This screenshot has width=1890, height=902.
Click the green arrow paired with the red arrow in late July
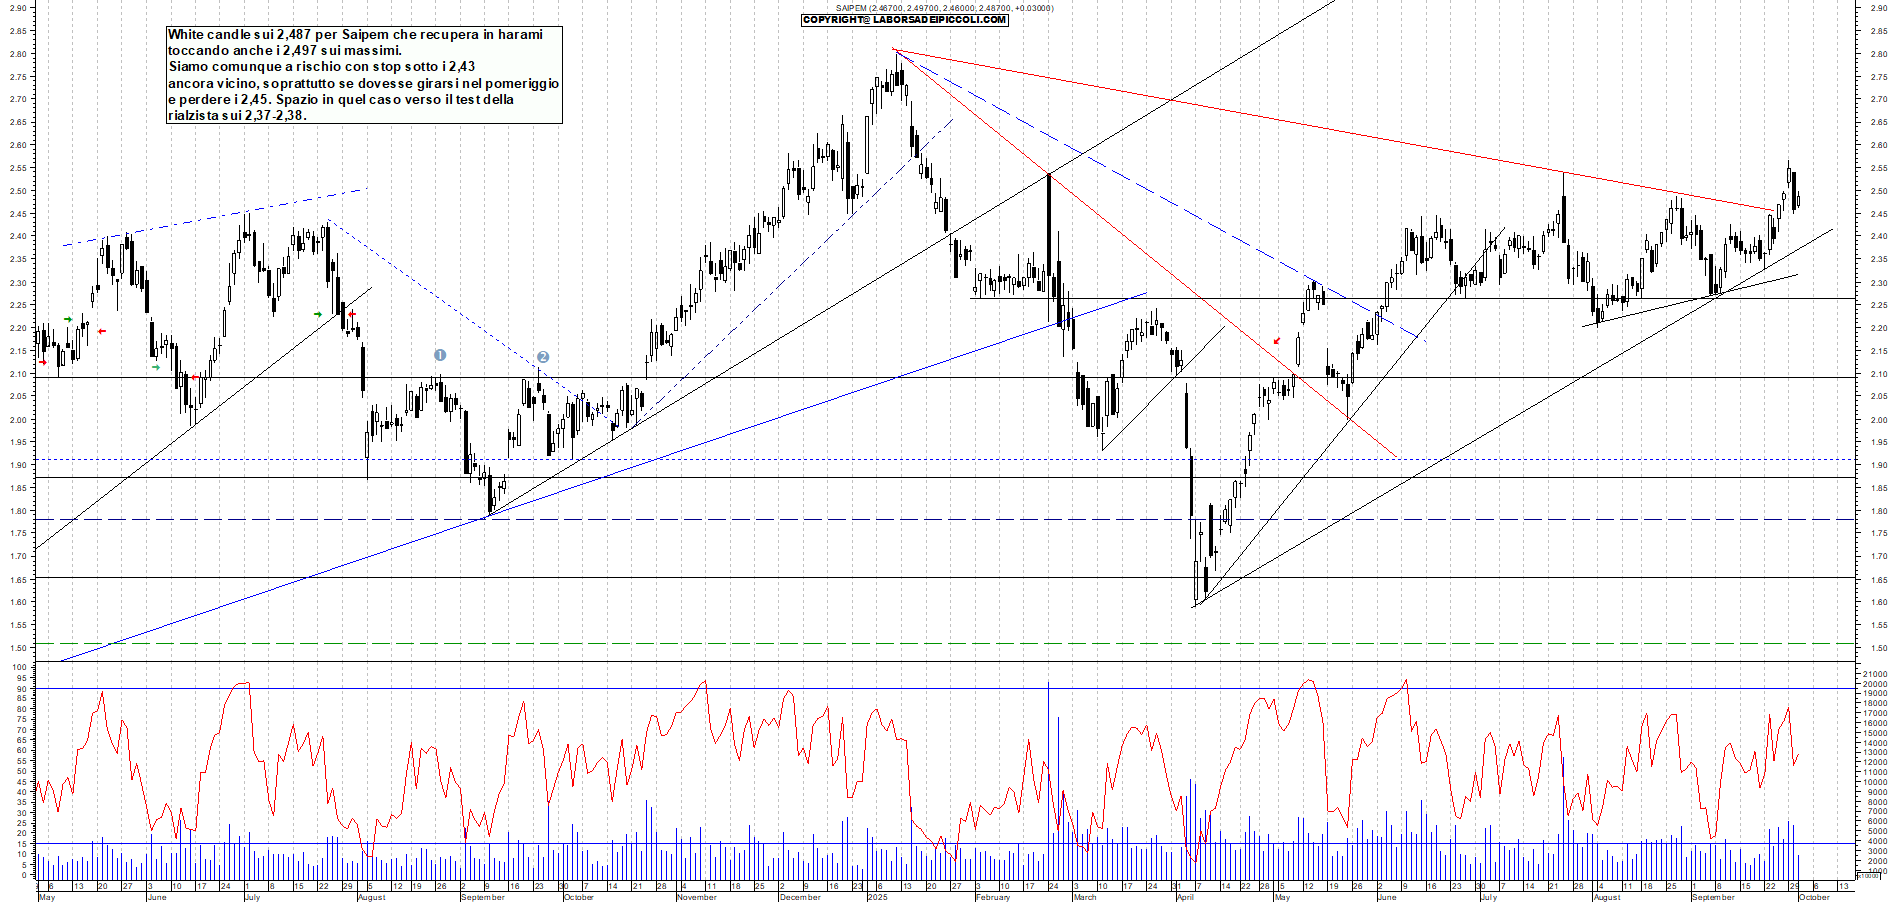(318, 314)
